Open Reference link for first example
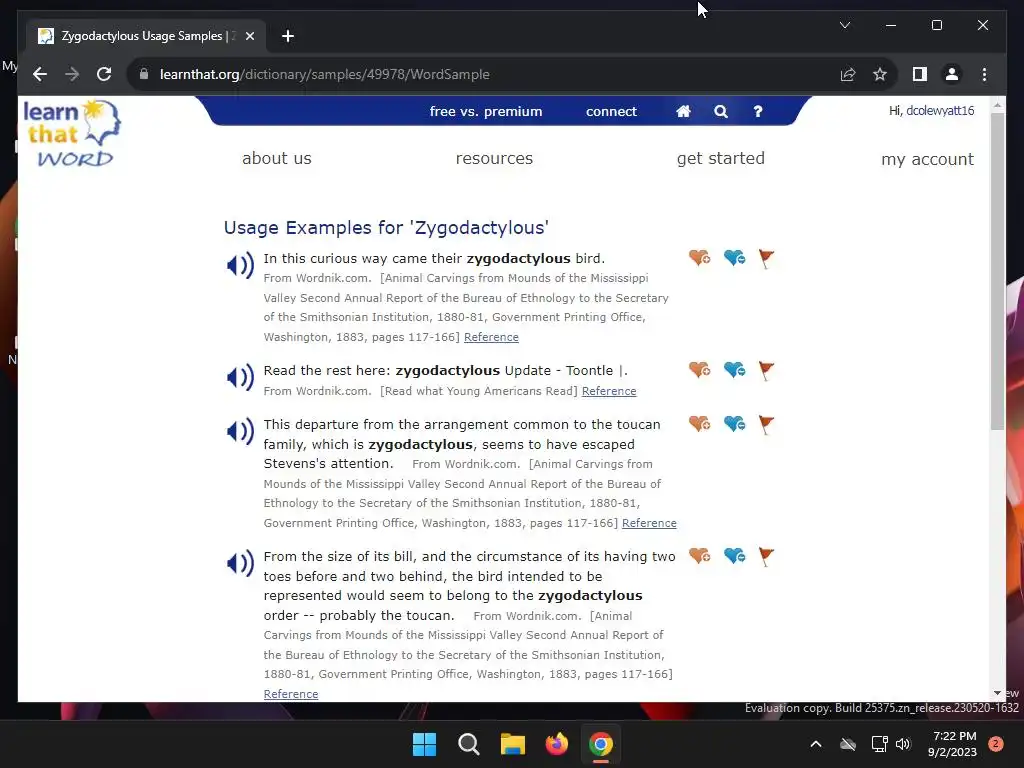1024x768 pixels. pyautogui.click(x=491, y=337)
